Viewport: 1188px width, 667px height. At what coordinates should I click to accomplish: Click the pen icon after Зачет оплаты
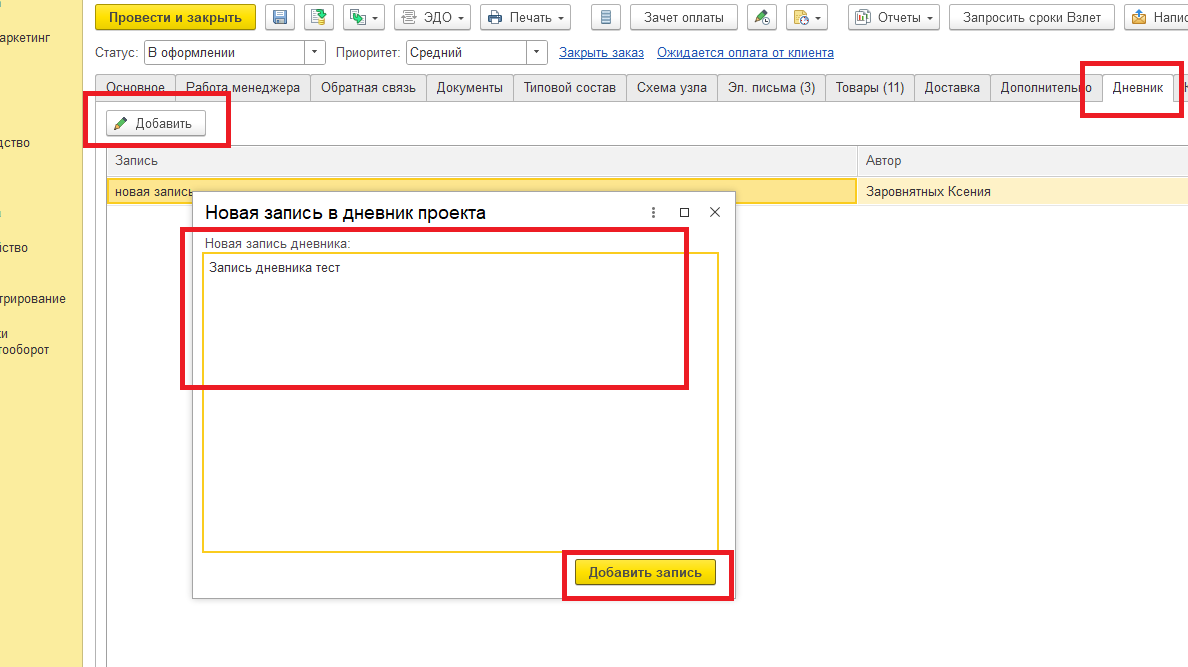point(761,17)
